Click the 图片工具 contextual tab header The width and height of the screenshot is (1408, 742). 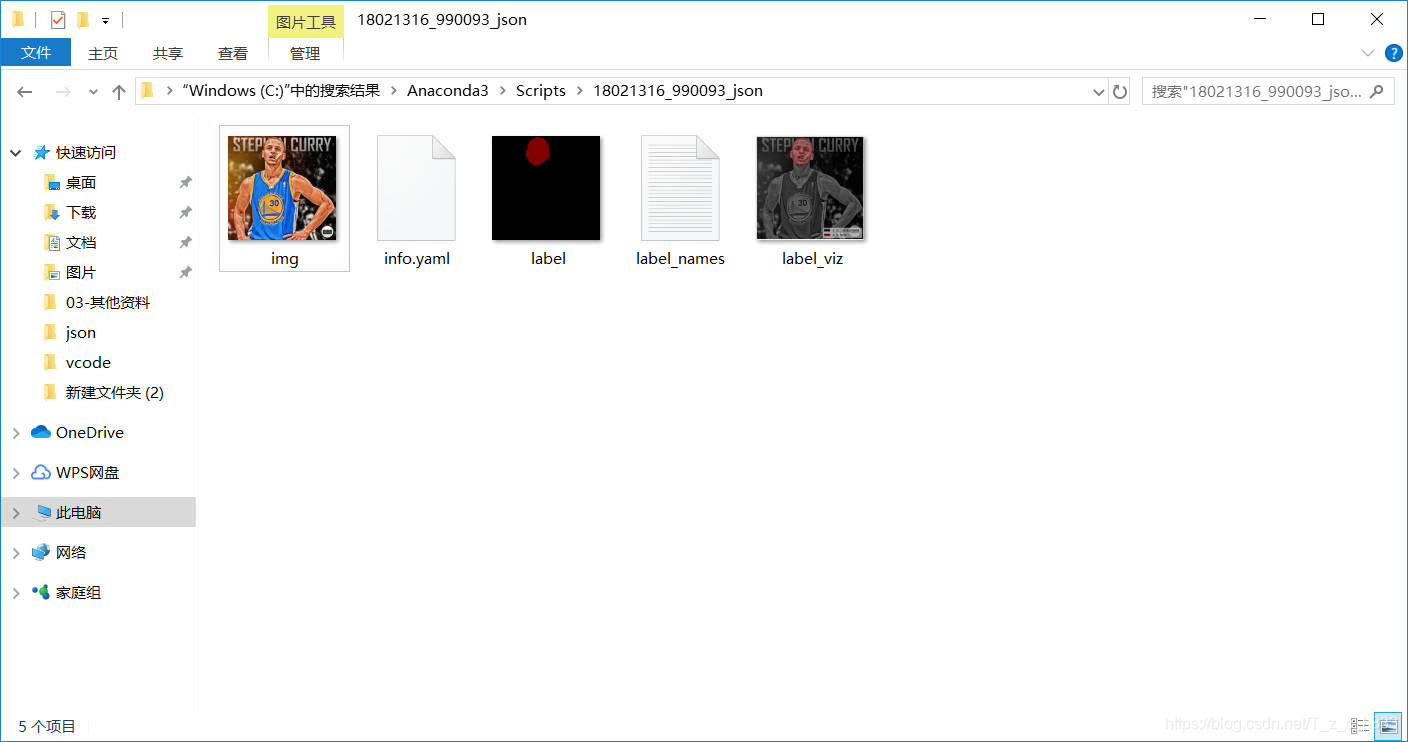click(306, 21)
